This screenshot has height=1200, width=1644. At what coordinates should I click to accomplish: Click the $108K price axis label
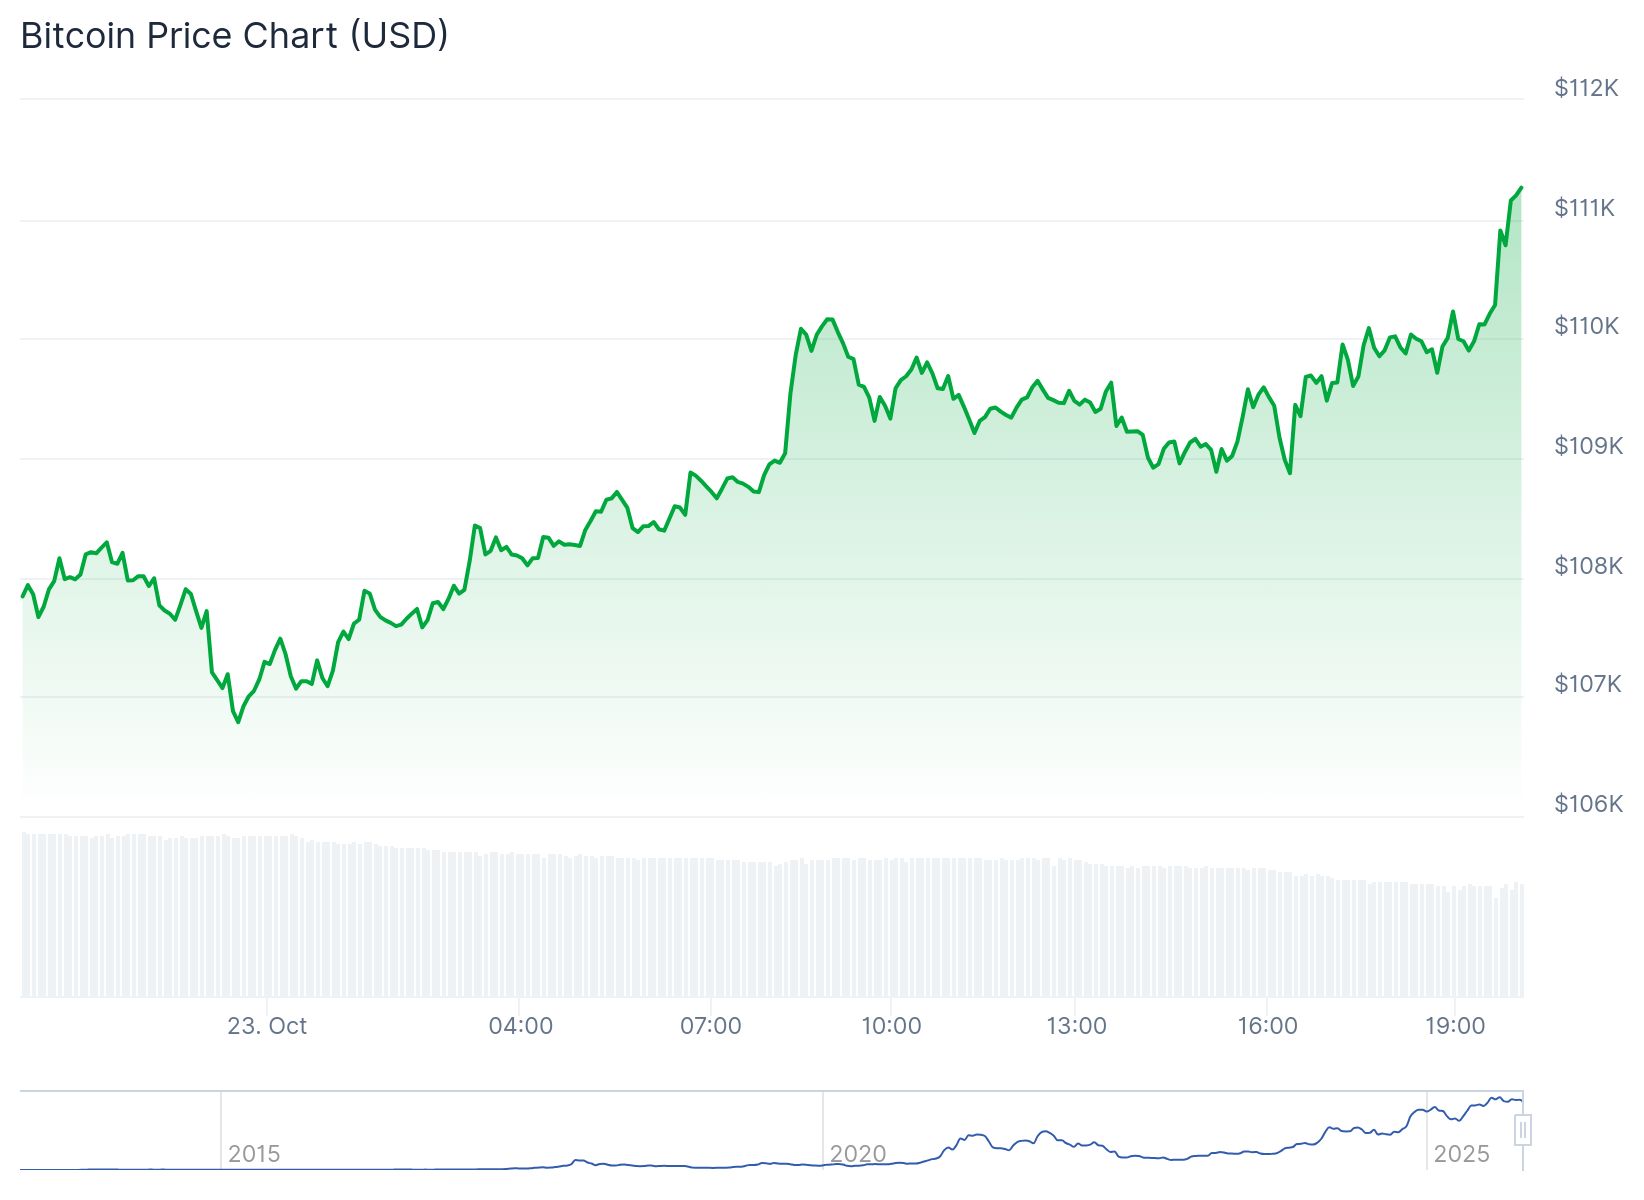[1588, 566]
